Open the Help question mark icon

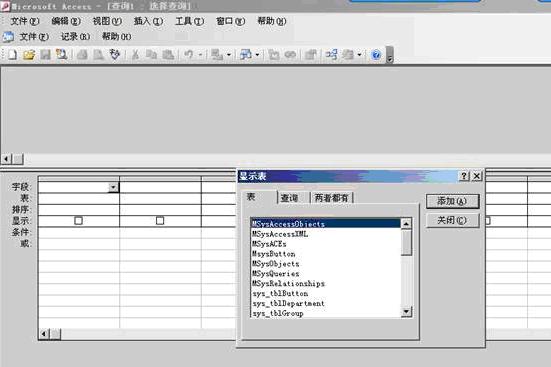(376, 55)
